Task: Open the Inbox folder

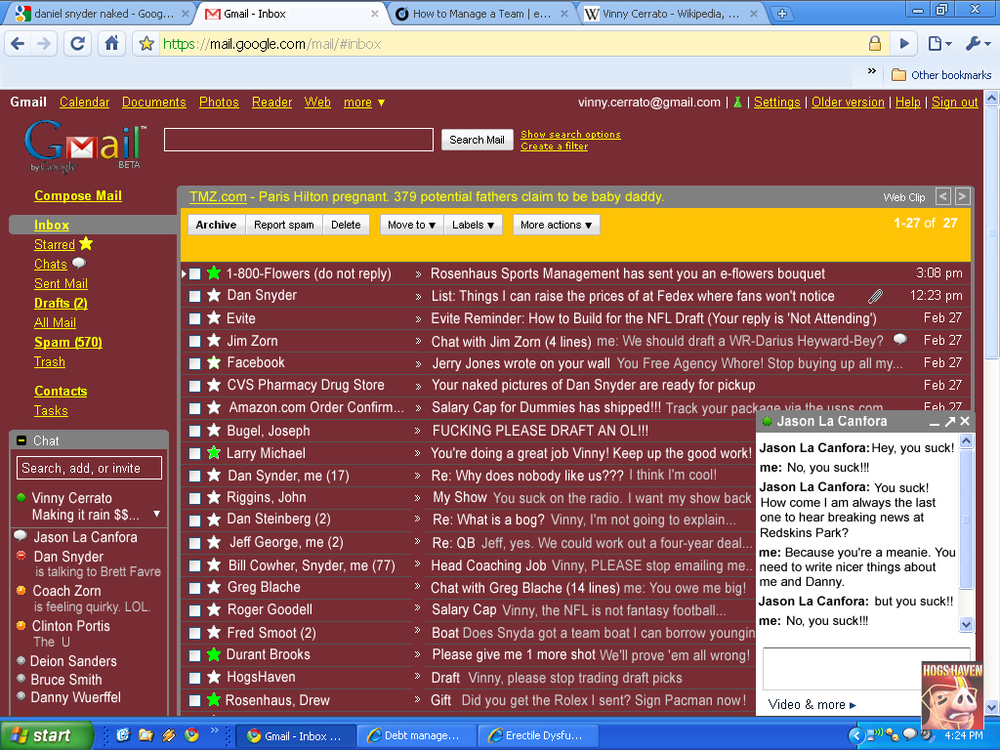Action: 52,225
